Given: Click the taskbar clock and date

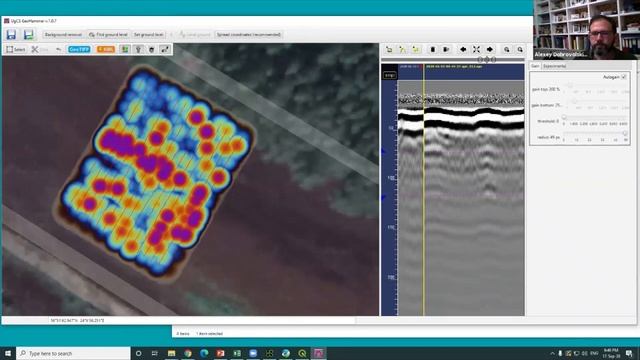Looking at the screenshot, I should pyautogui.click(x=611, y=353).
